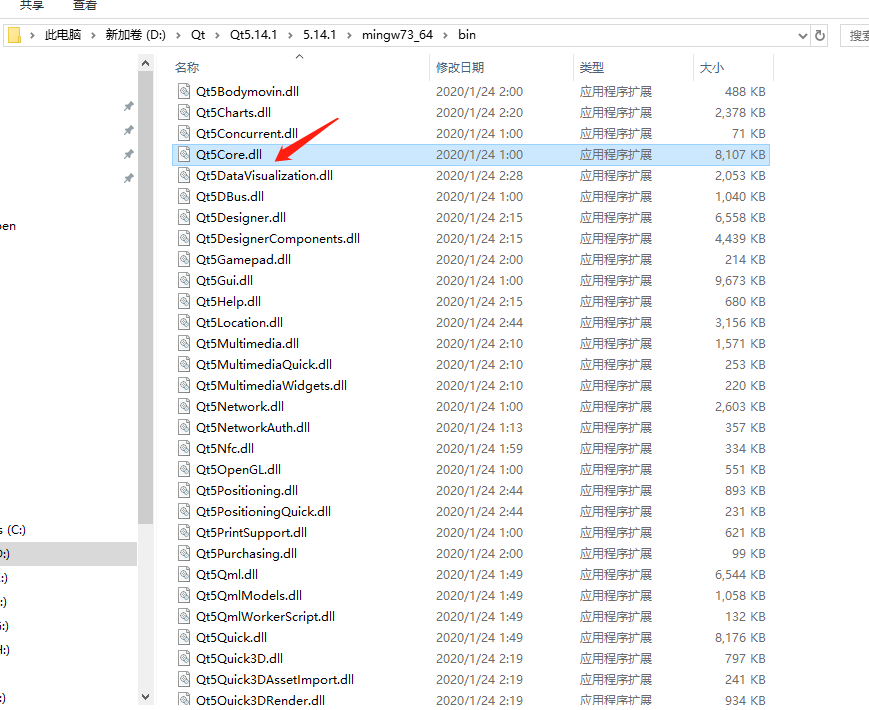
Task: Click the refresh icon beside the address bar
Action: (819, 34)
